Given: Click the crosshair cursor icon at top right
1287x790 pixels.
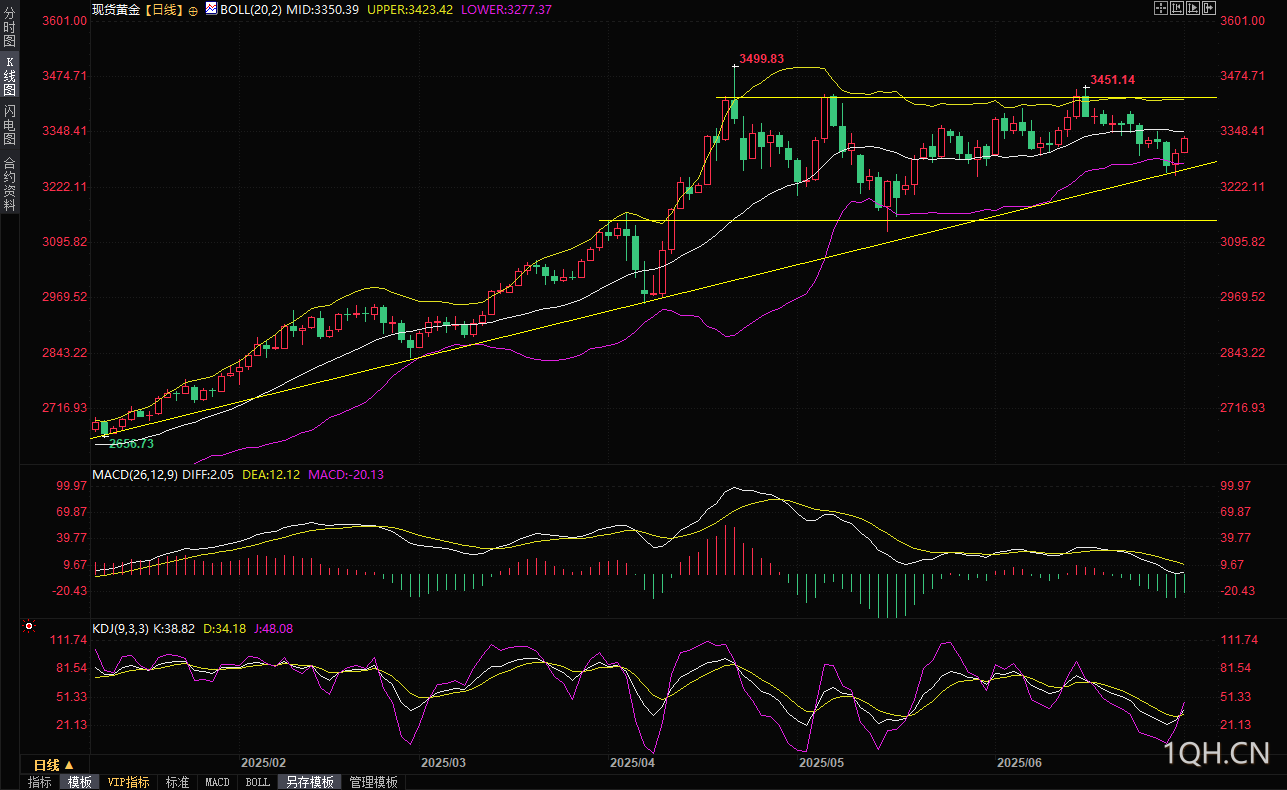Looking at the screenshot, I should point(1161,8).
